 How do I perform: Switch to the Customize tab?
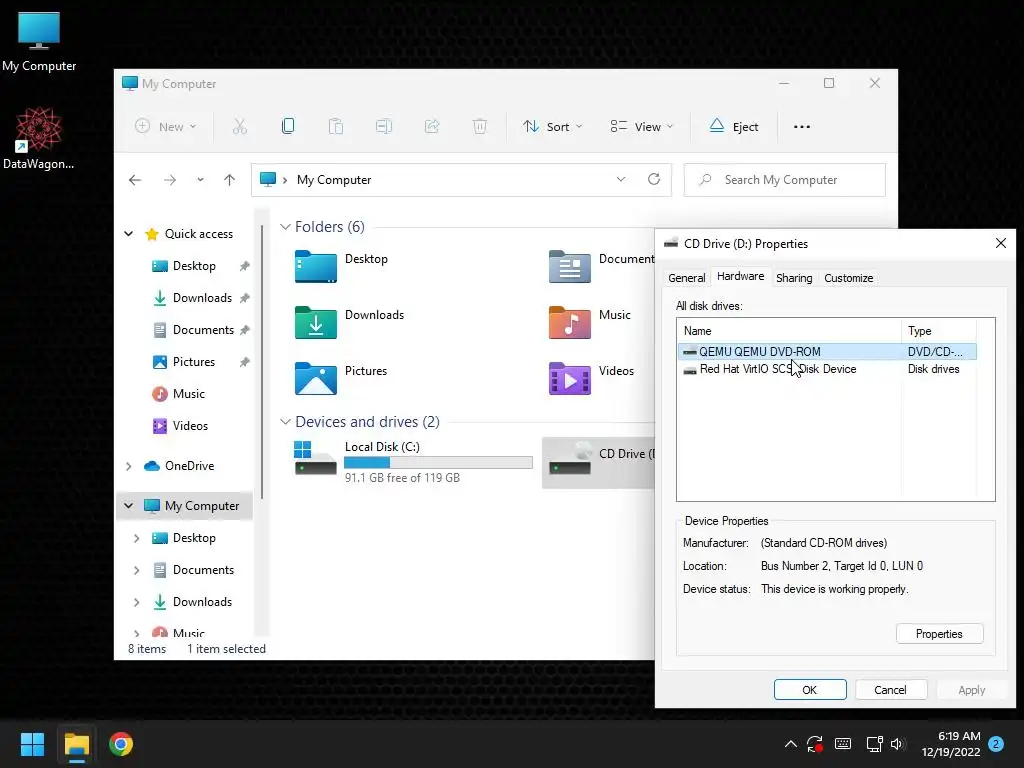[848, 278]
